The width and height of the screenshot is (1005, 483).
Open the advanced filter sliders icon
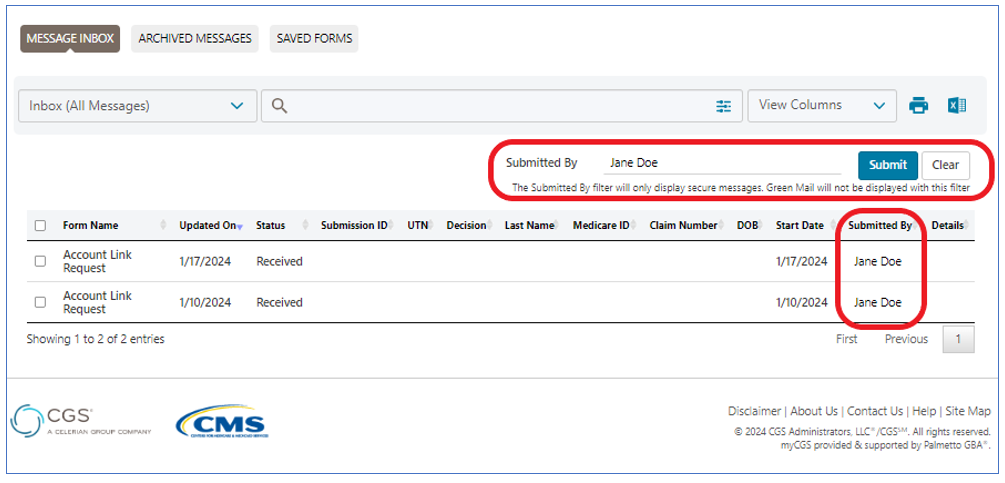pyautogui.click(x=724, y=106)
